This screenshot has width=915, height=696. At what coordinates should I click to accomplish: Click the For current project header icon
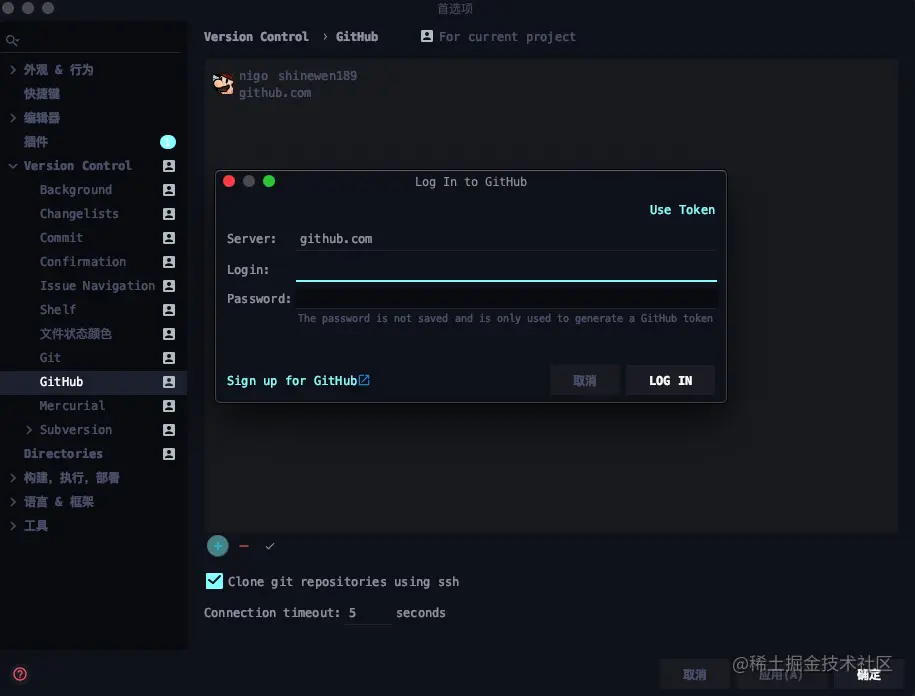427,36
